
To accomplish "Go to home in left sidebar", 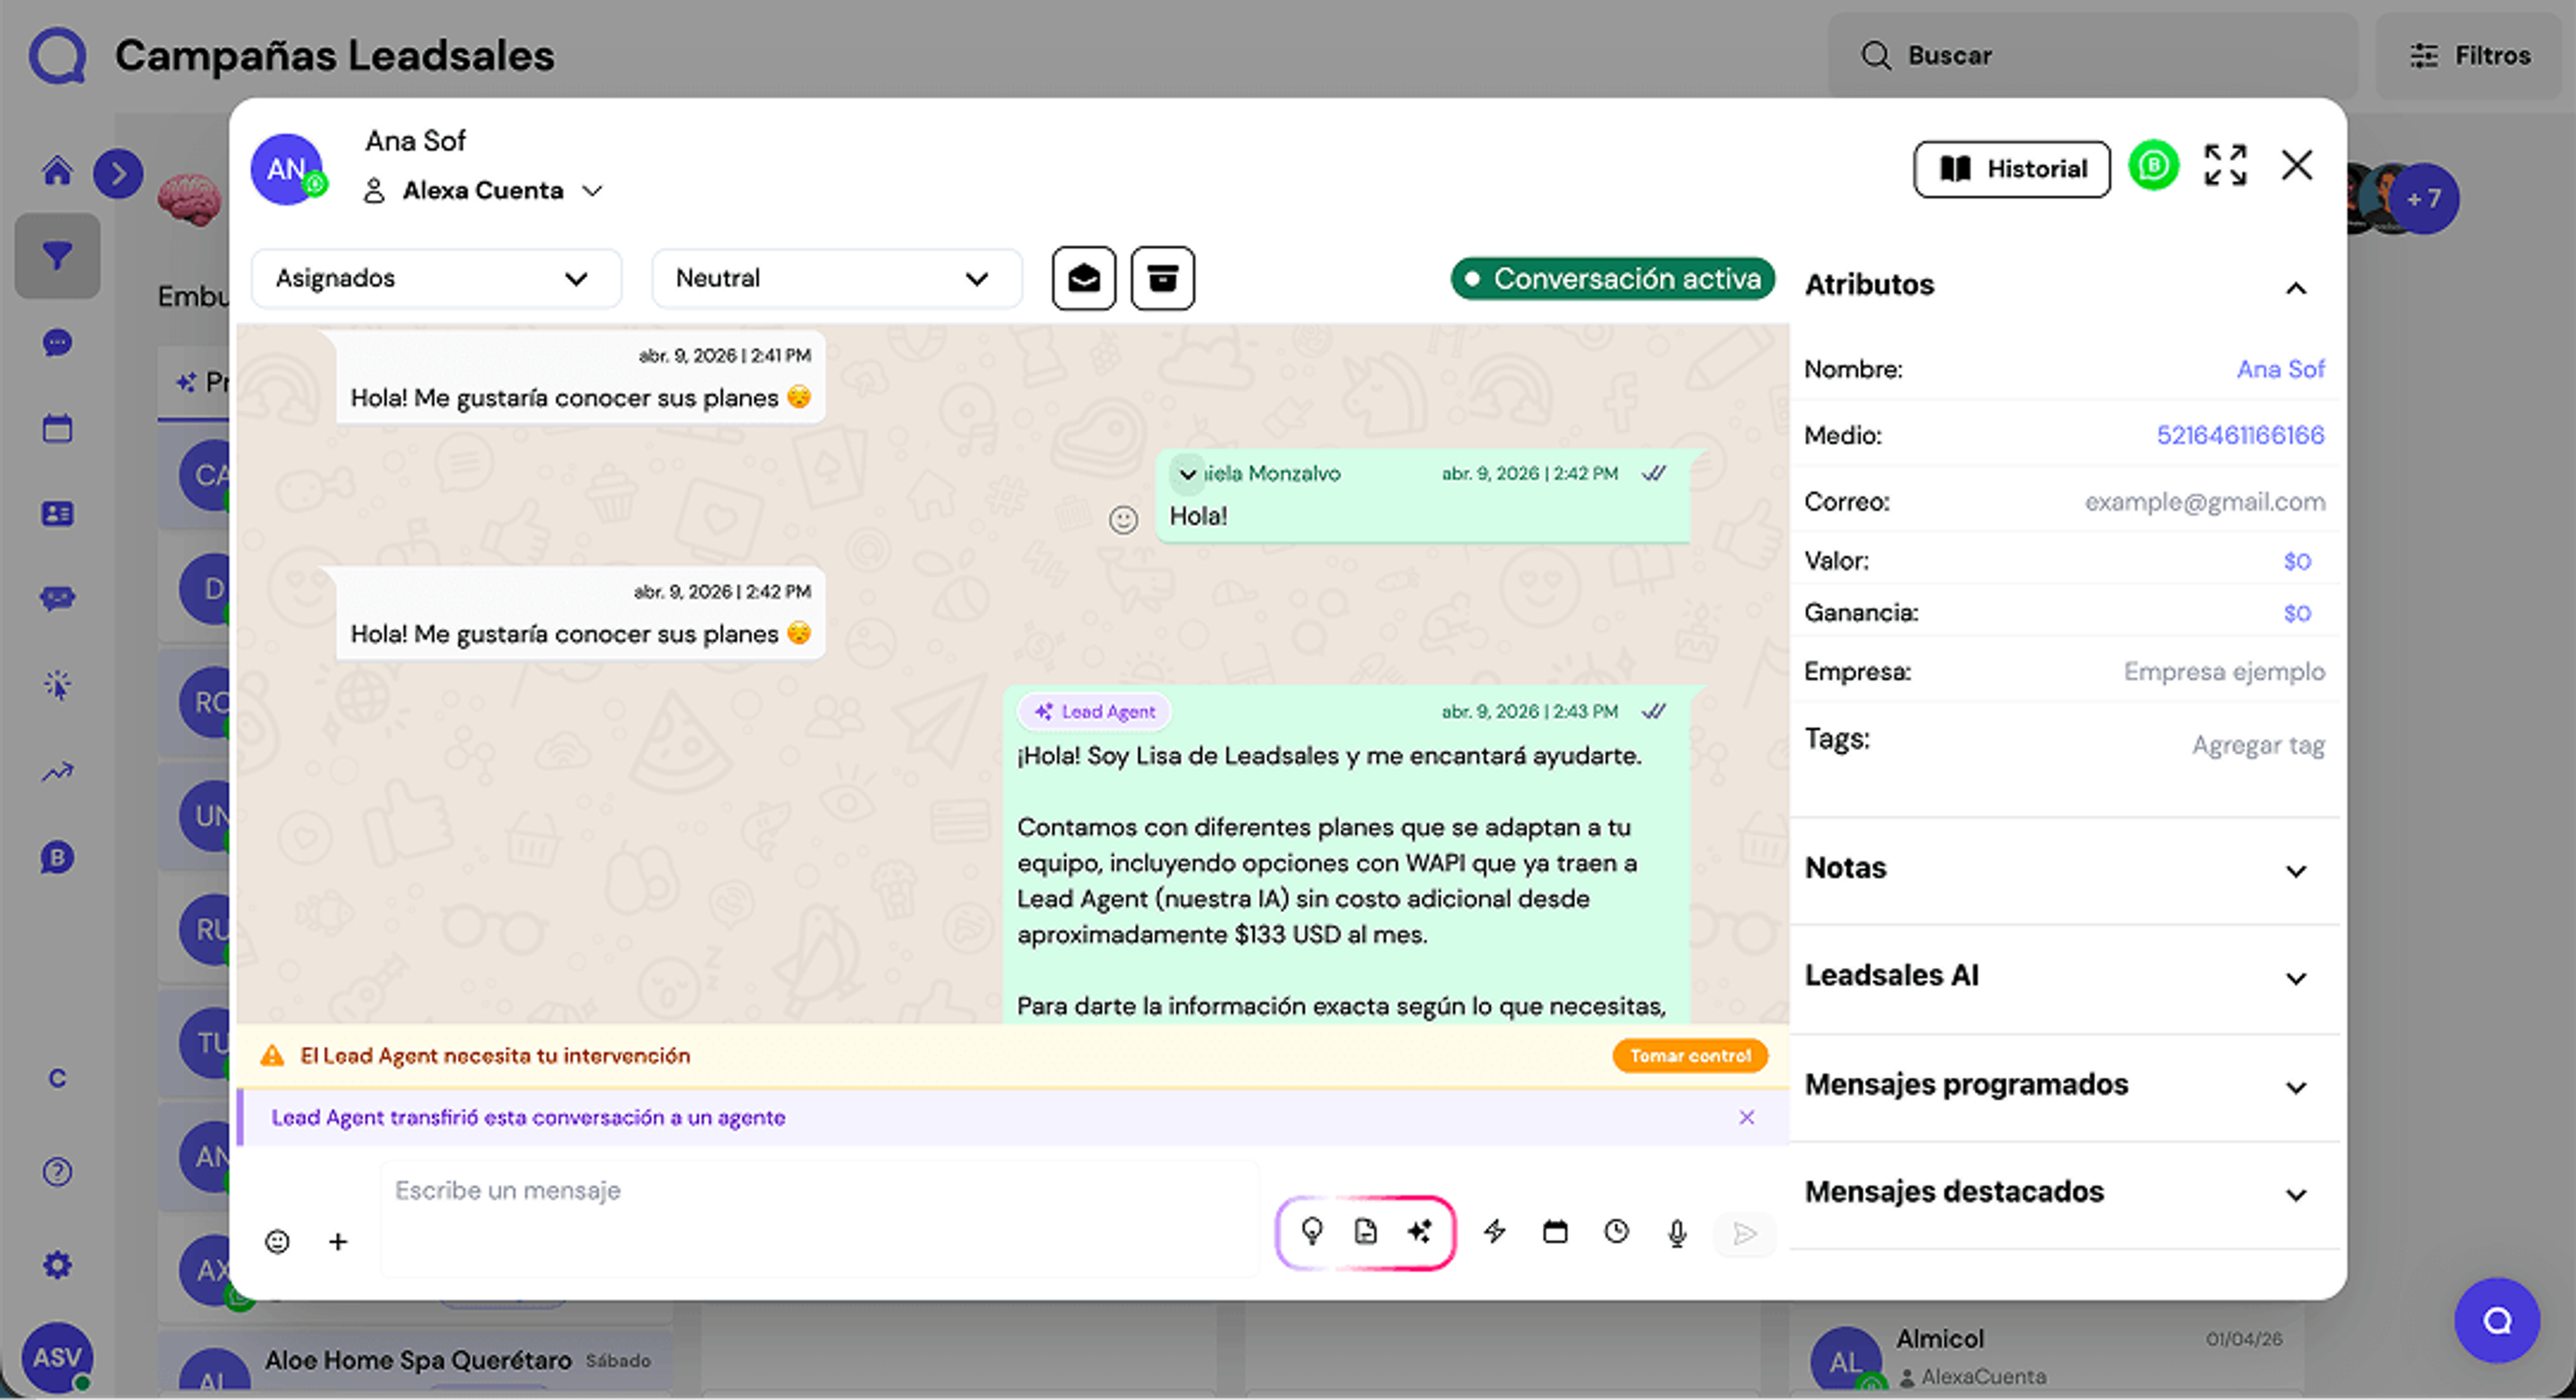I will [57, 171].
